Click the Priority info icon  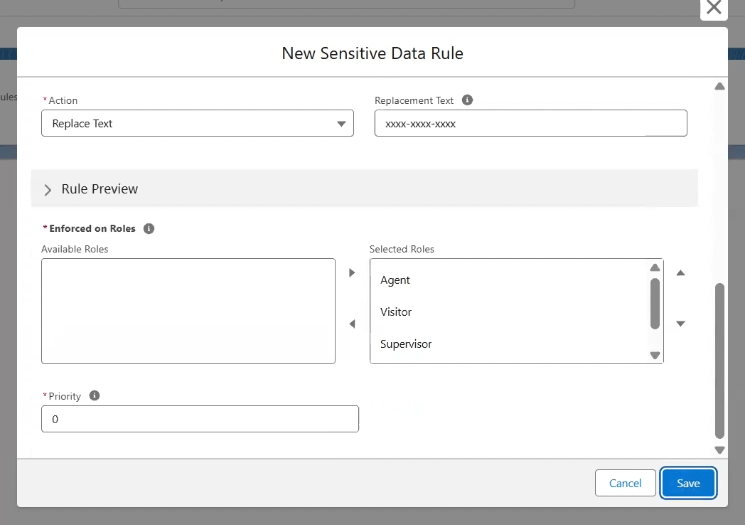pos(95,396)
